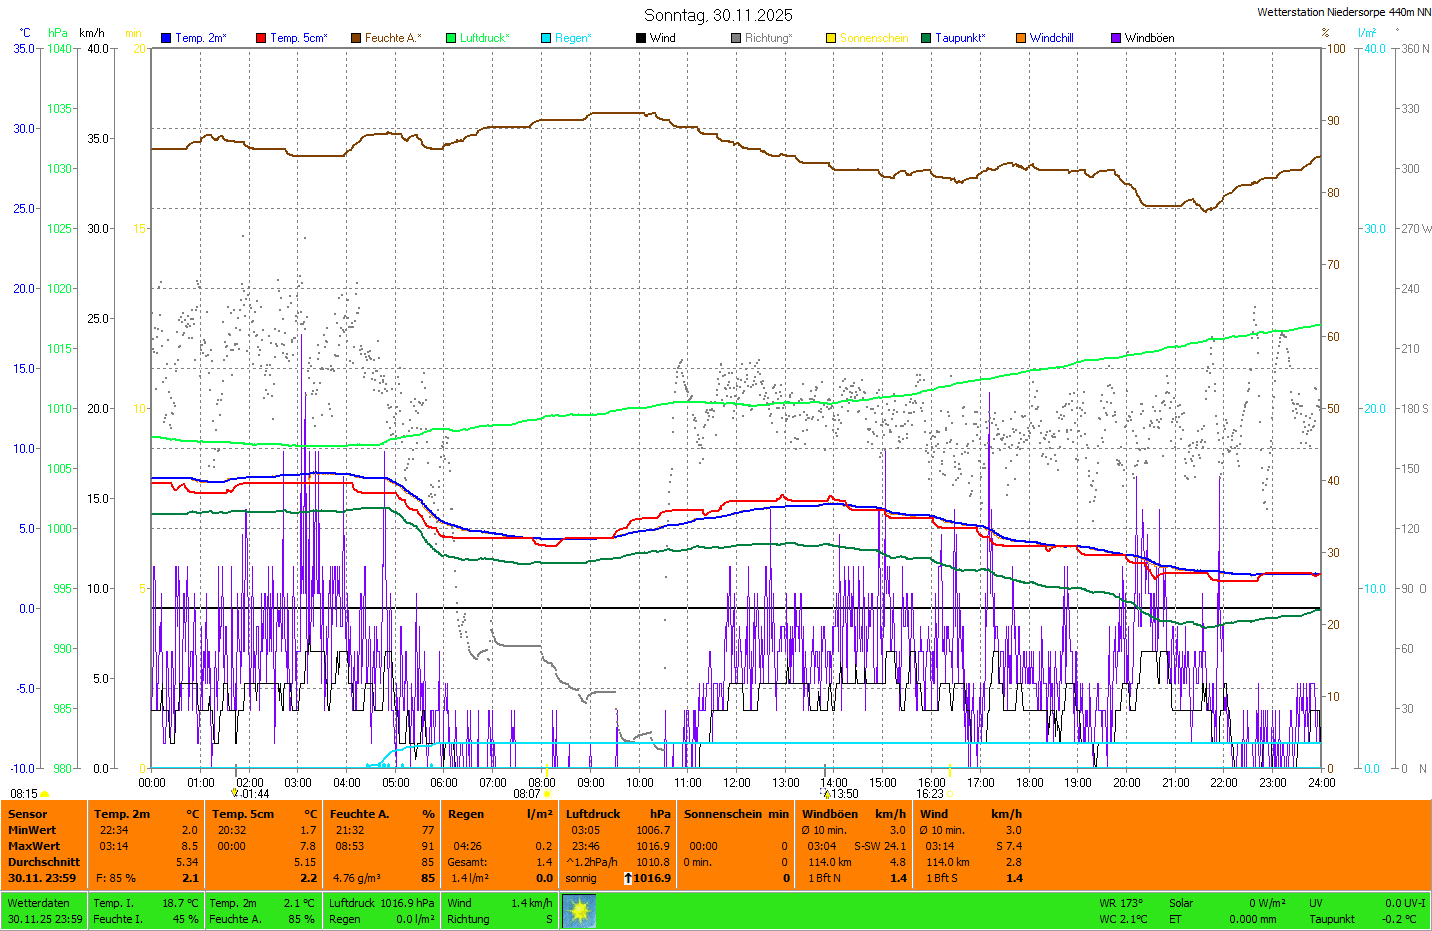Click the date heading Sonntag, 30.11.2025
This screenshot has height=931, width=1432.
(718, 15)
